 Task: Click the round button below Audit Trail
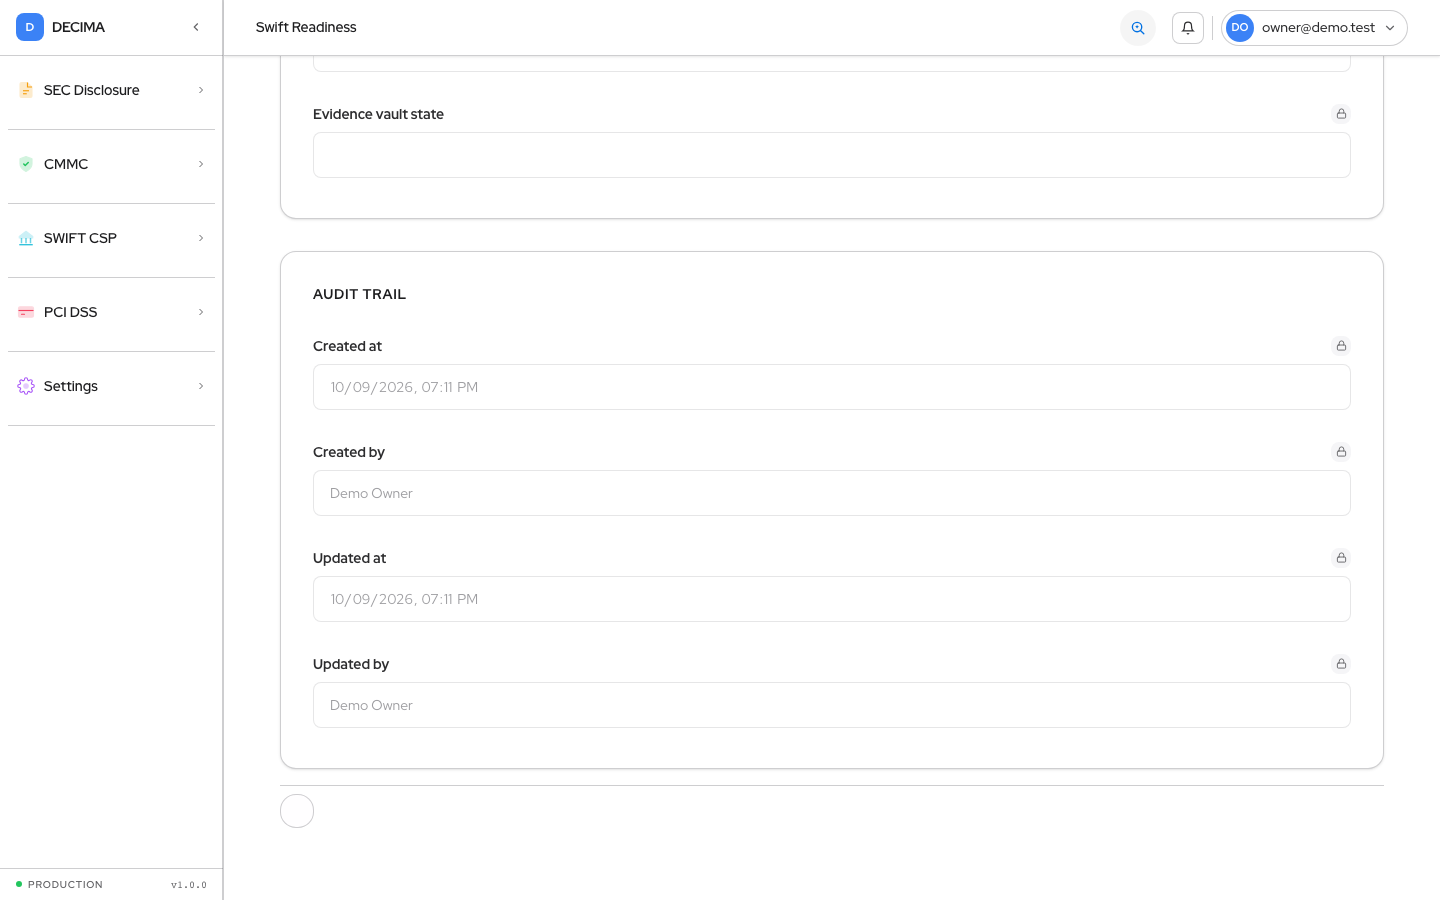(297, 811)
